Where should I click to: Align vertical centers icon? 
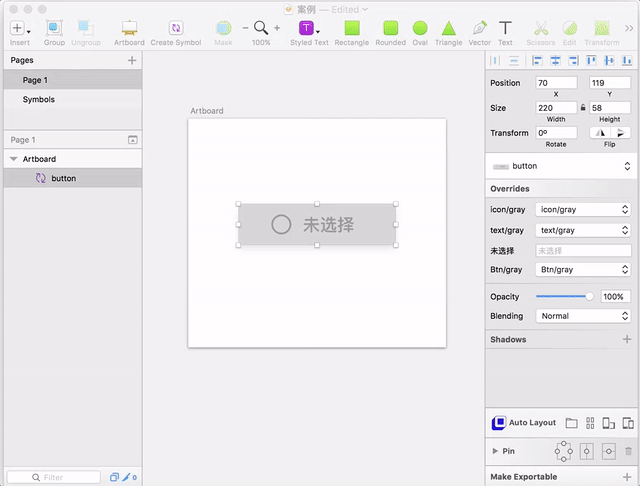(x=609, y=61)
